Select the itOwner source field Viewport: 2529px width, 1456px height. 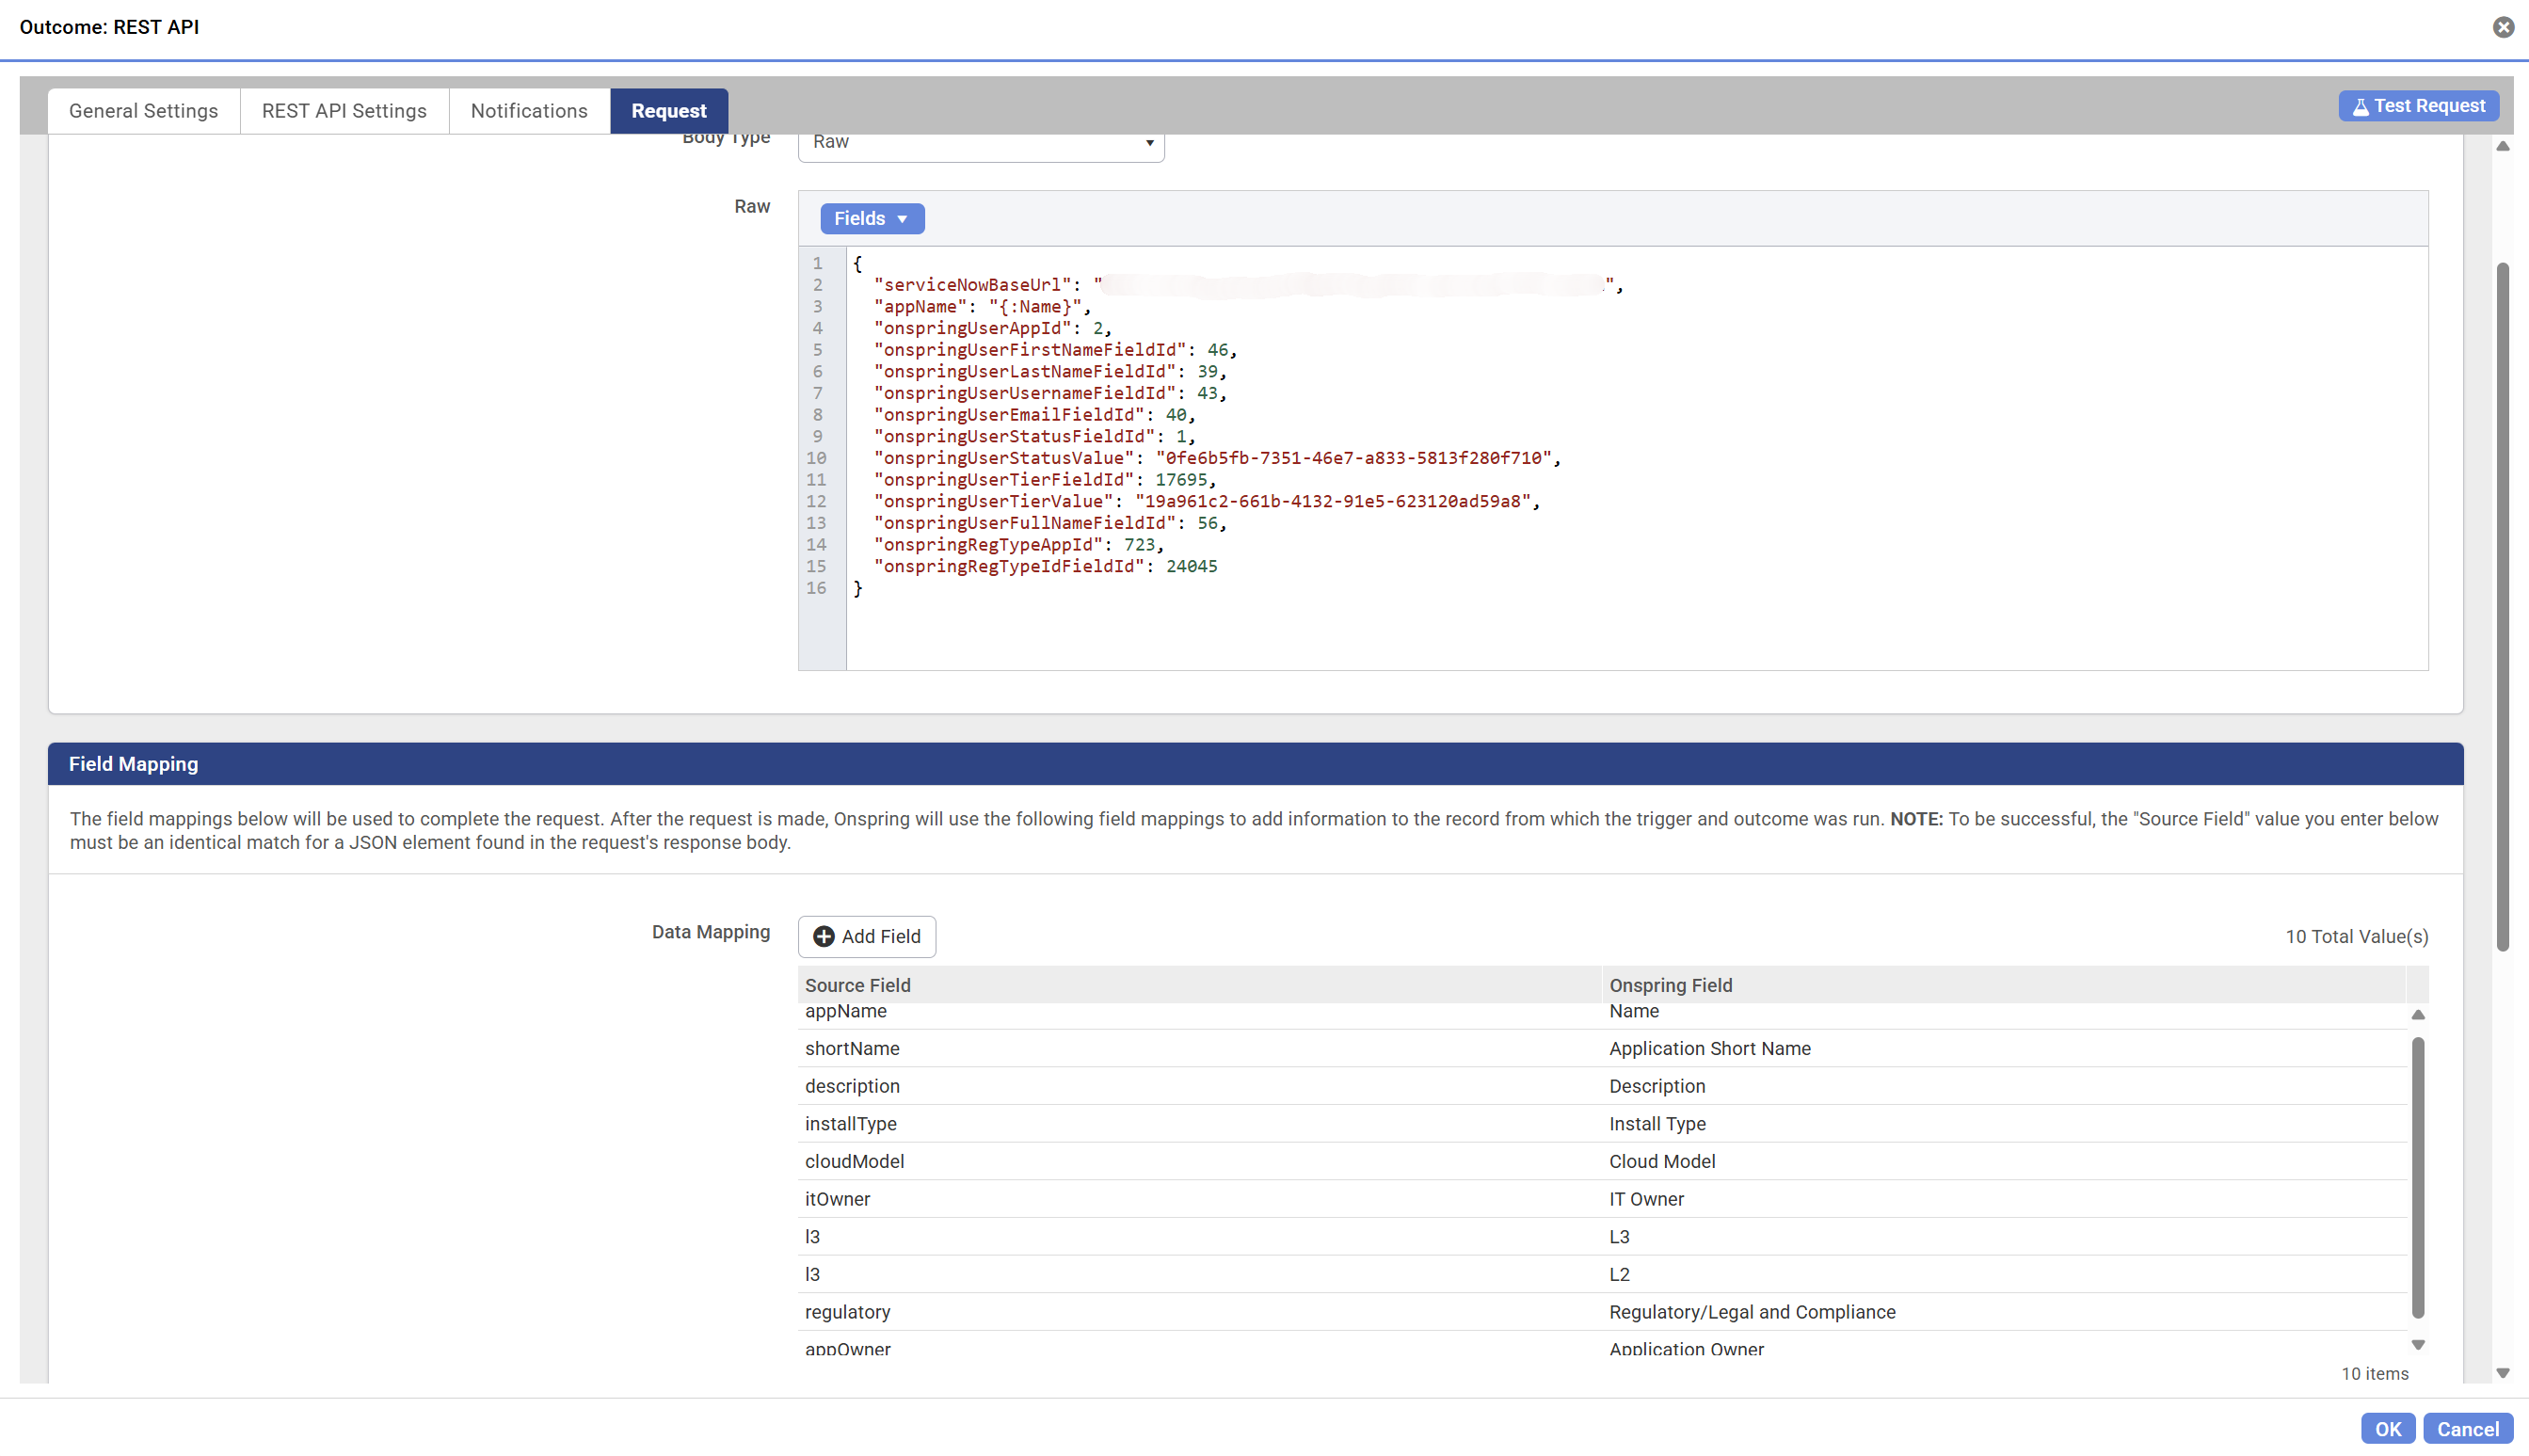(1199, 1200)
